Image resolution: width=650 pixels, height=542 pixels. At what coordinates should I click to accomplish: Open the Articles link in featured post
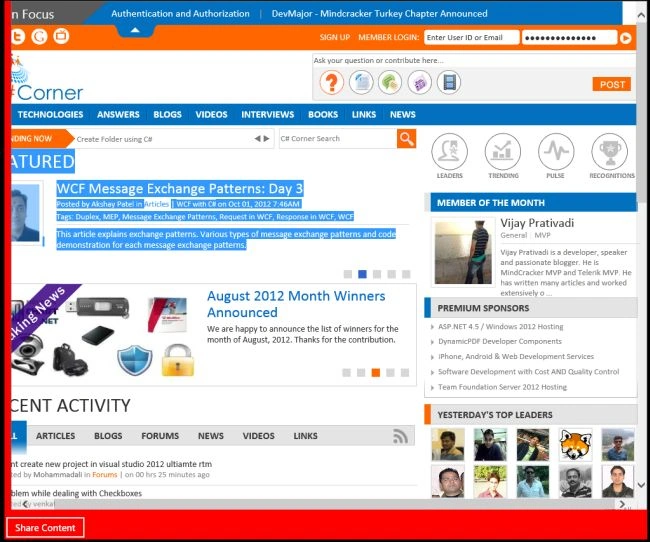coord(156,204)
